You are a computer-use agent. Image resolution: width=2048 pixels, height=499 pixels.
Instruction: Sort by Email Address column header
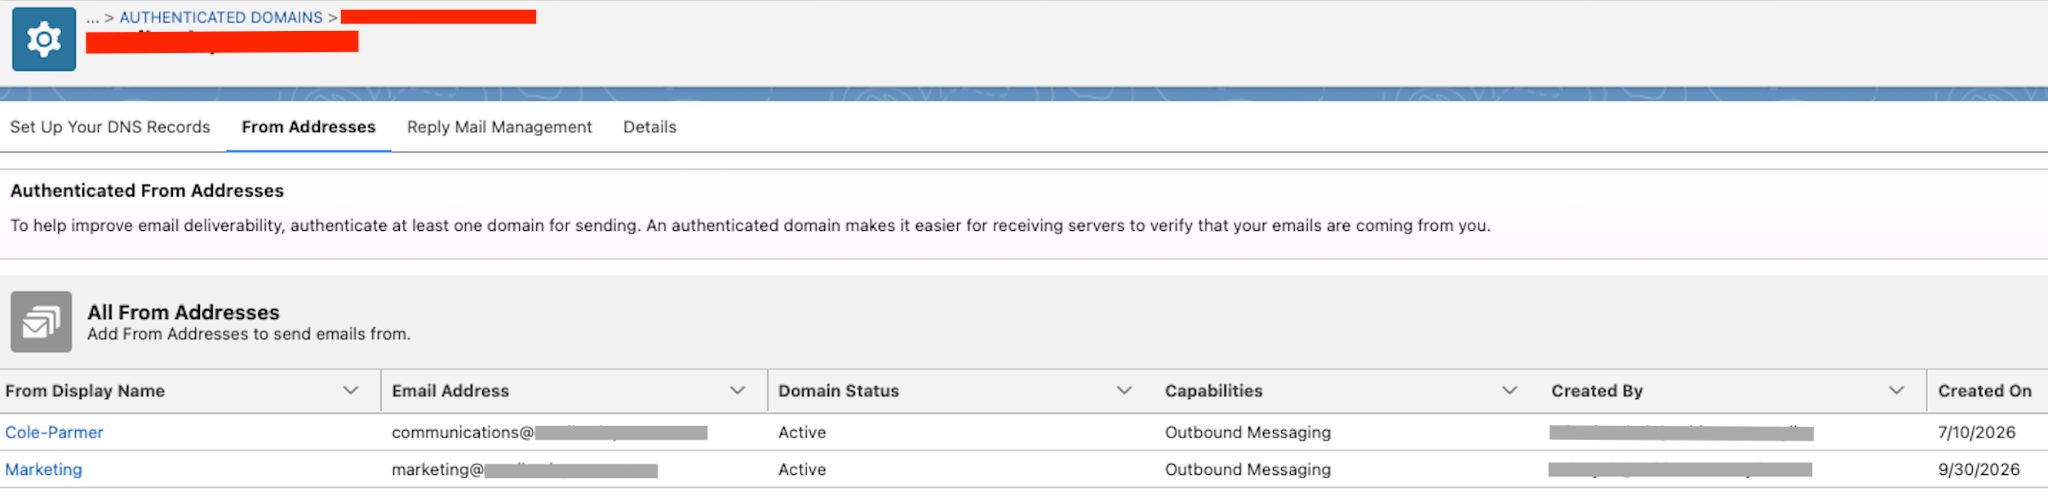(x=450, y=391)
